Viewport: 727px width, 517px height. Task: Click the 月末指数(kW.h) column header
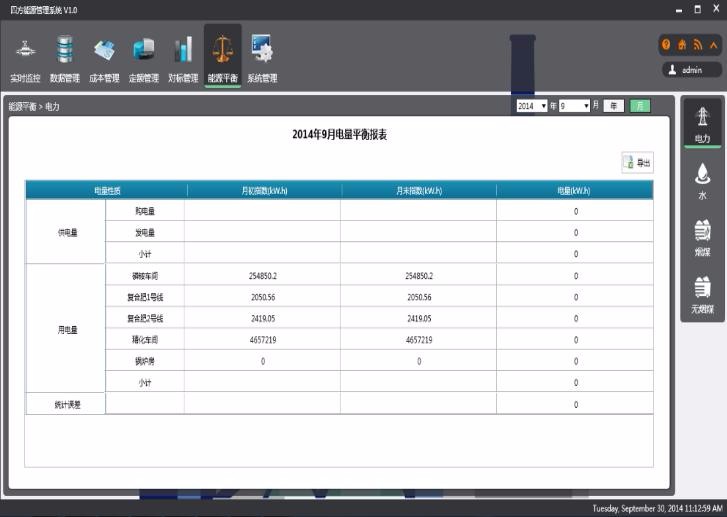pyautogui.click(x=419, y=191)
